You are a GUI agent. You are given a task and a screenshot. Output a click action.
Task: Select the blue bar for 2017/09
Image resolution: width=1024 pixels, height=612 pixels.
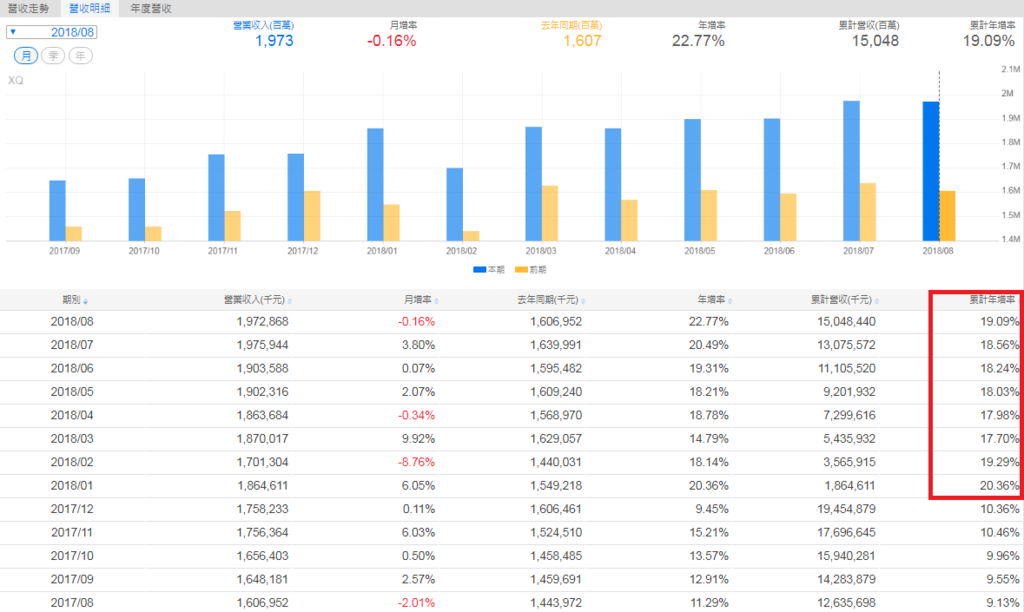click(x=57, y=211)
